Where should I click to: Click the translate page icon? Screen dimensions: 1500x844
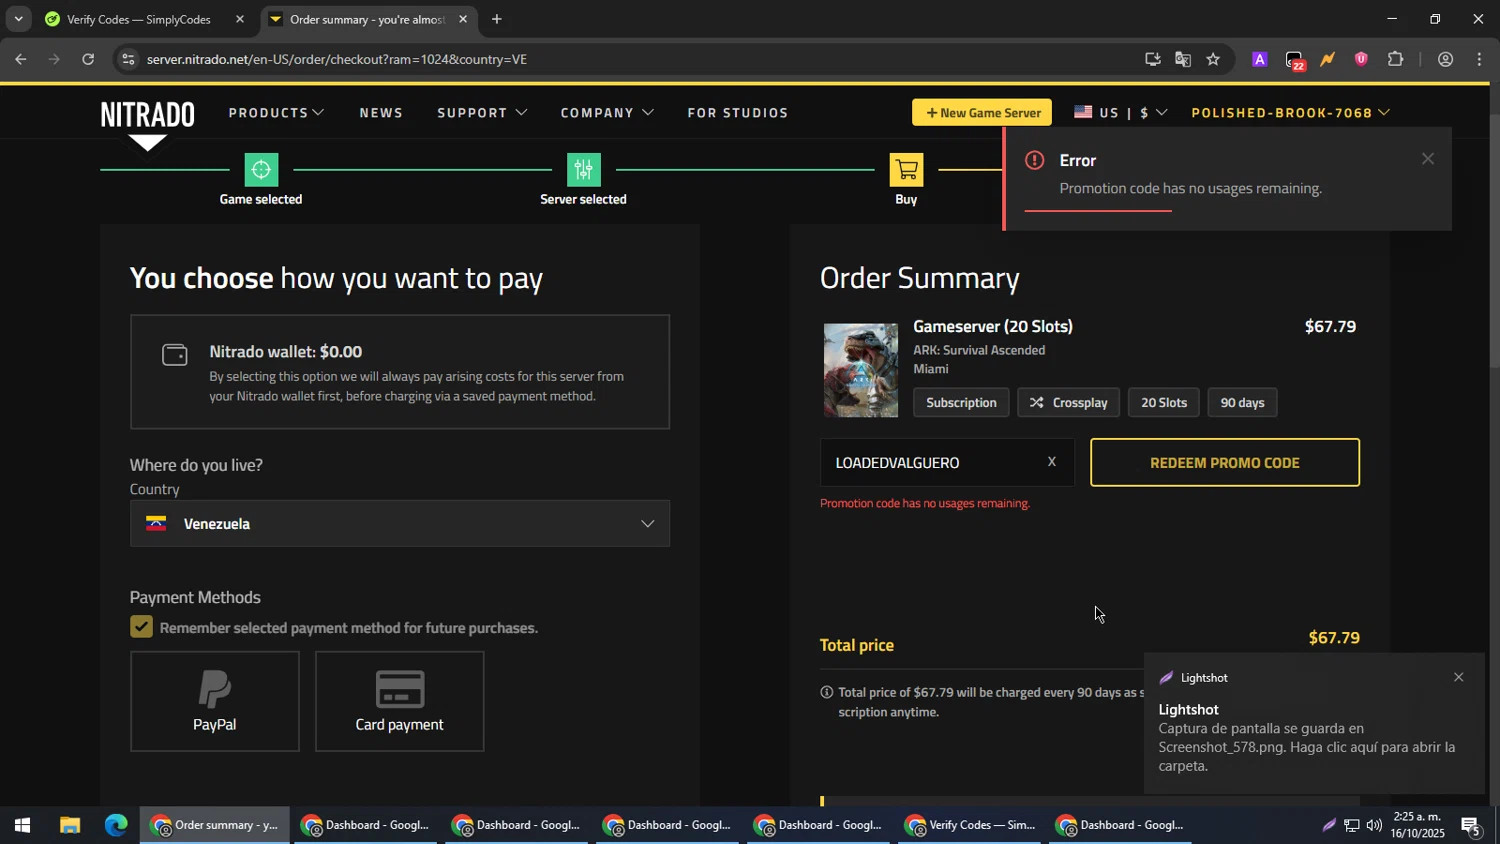tap(1183, 59)
